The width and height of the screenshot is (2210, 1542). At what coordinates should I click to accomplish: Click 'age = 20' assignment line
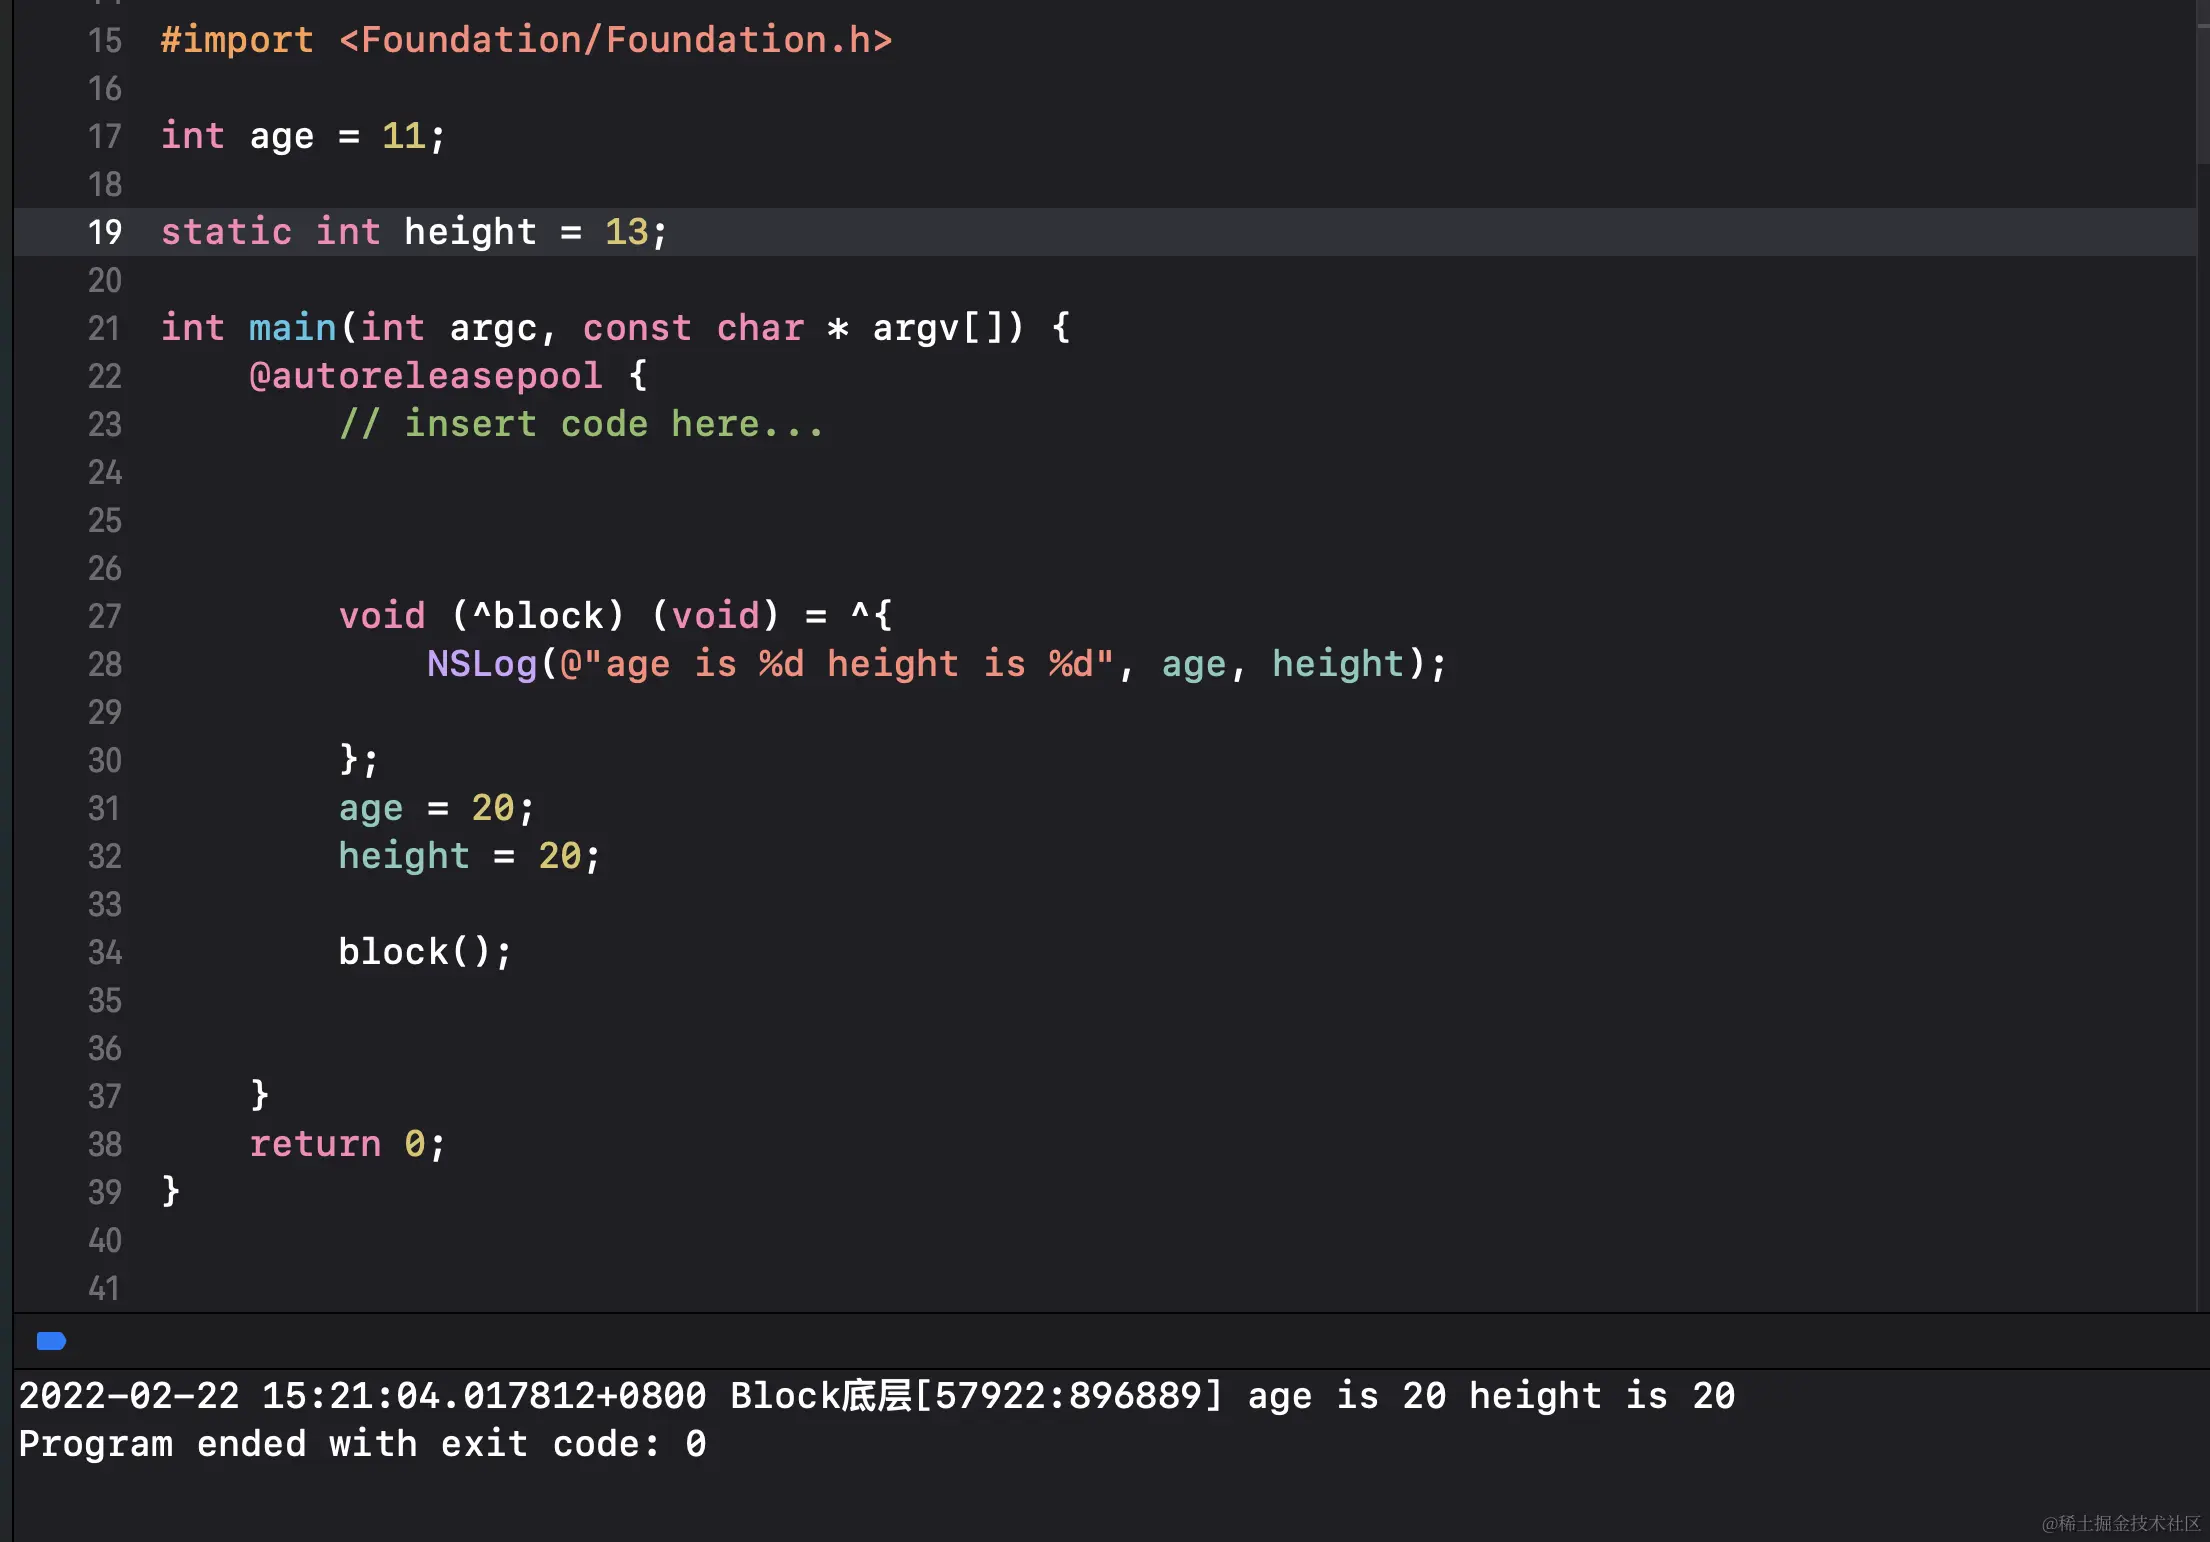pos(436,808)
